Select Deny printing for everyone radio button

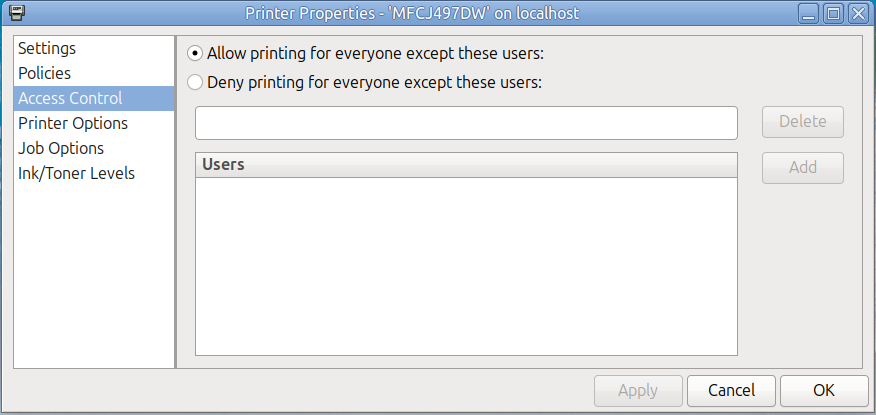pos(195,82)
